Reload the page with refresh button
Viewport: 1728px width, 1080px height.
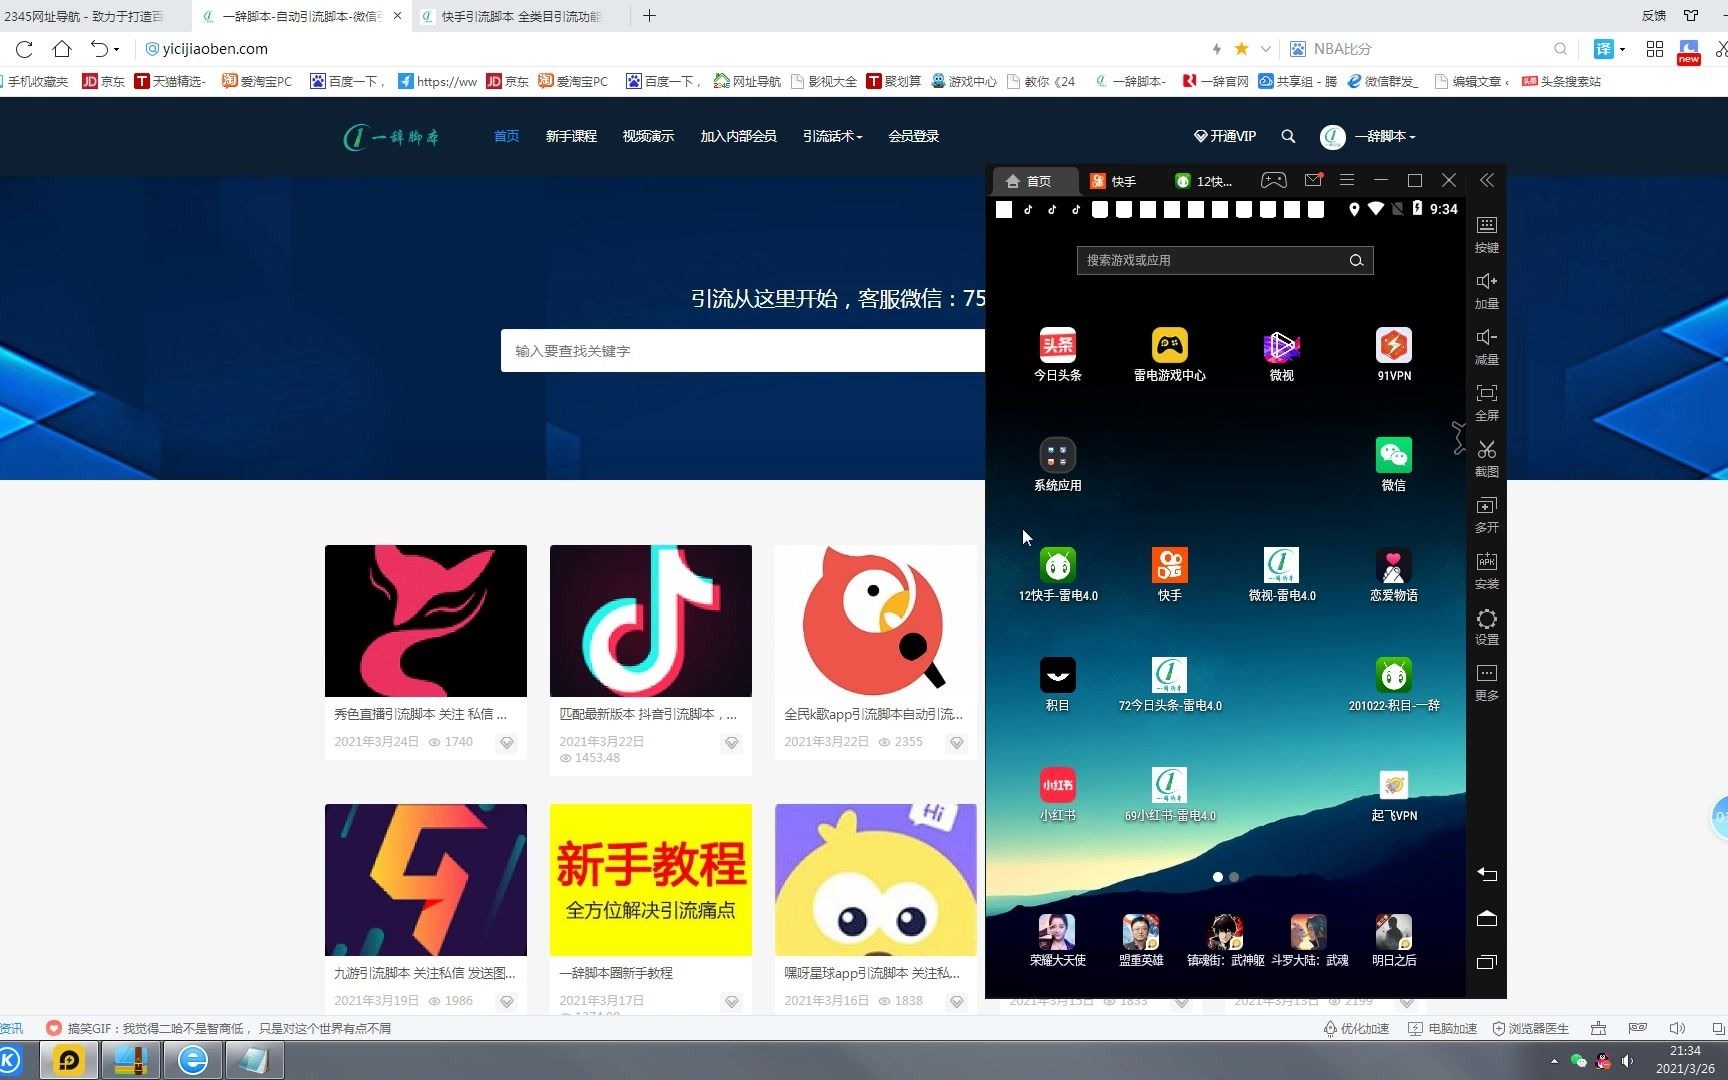point(24,48)
